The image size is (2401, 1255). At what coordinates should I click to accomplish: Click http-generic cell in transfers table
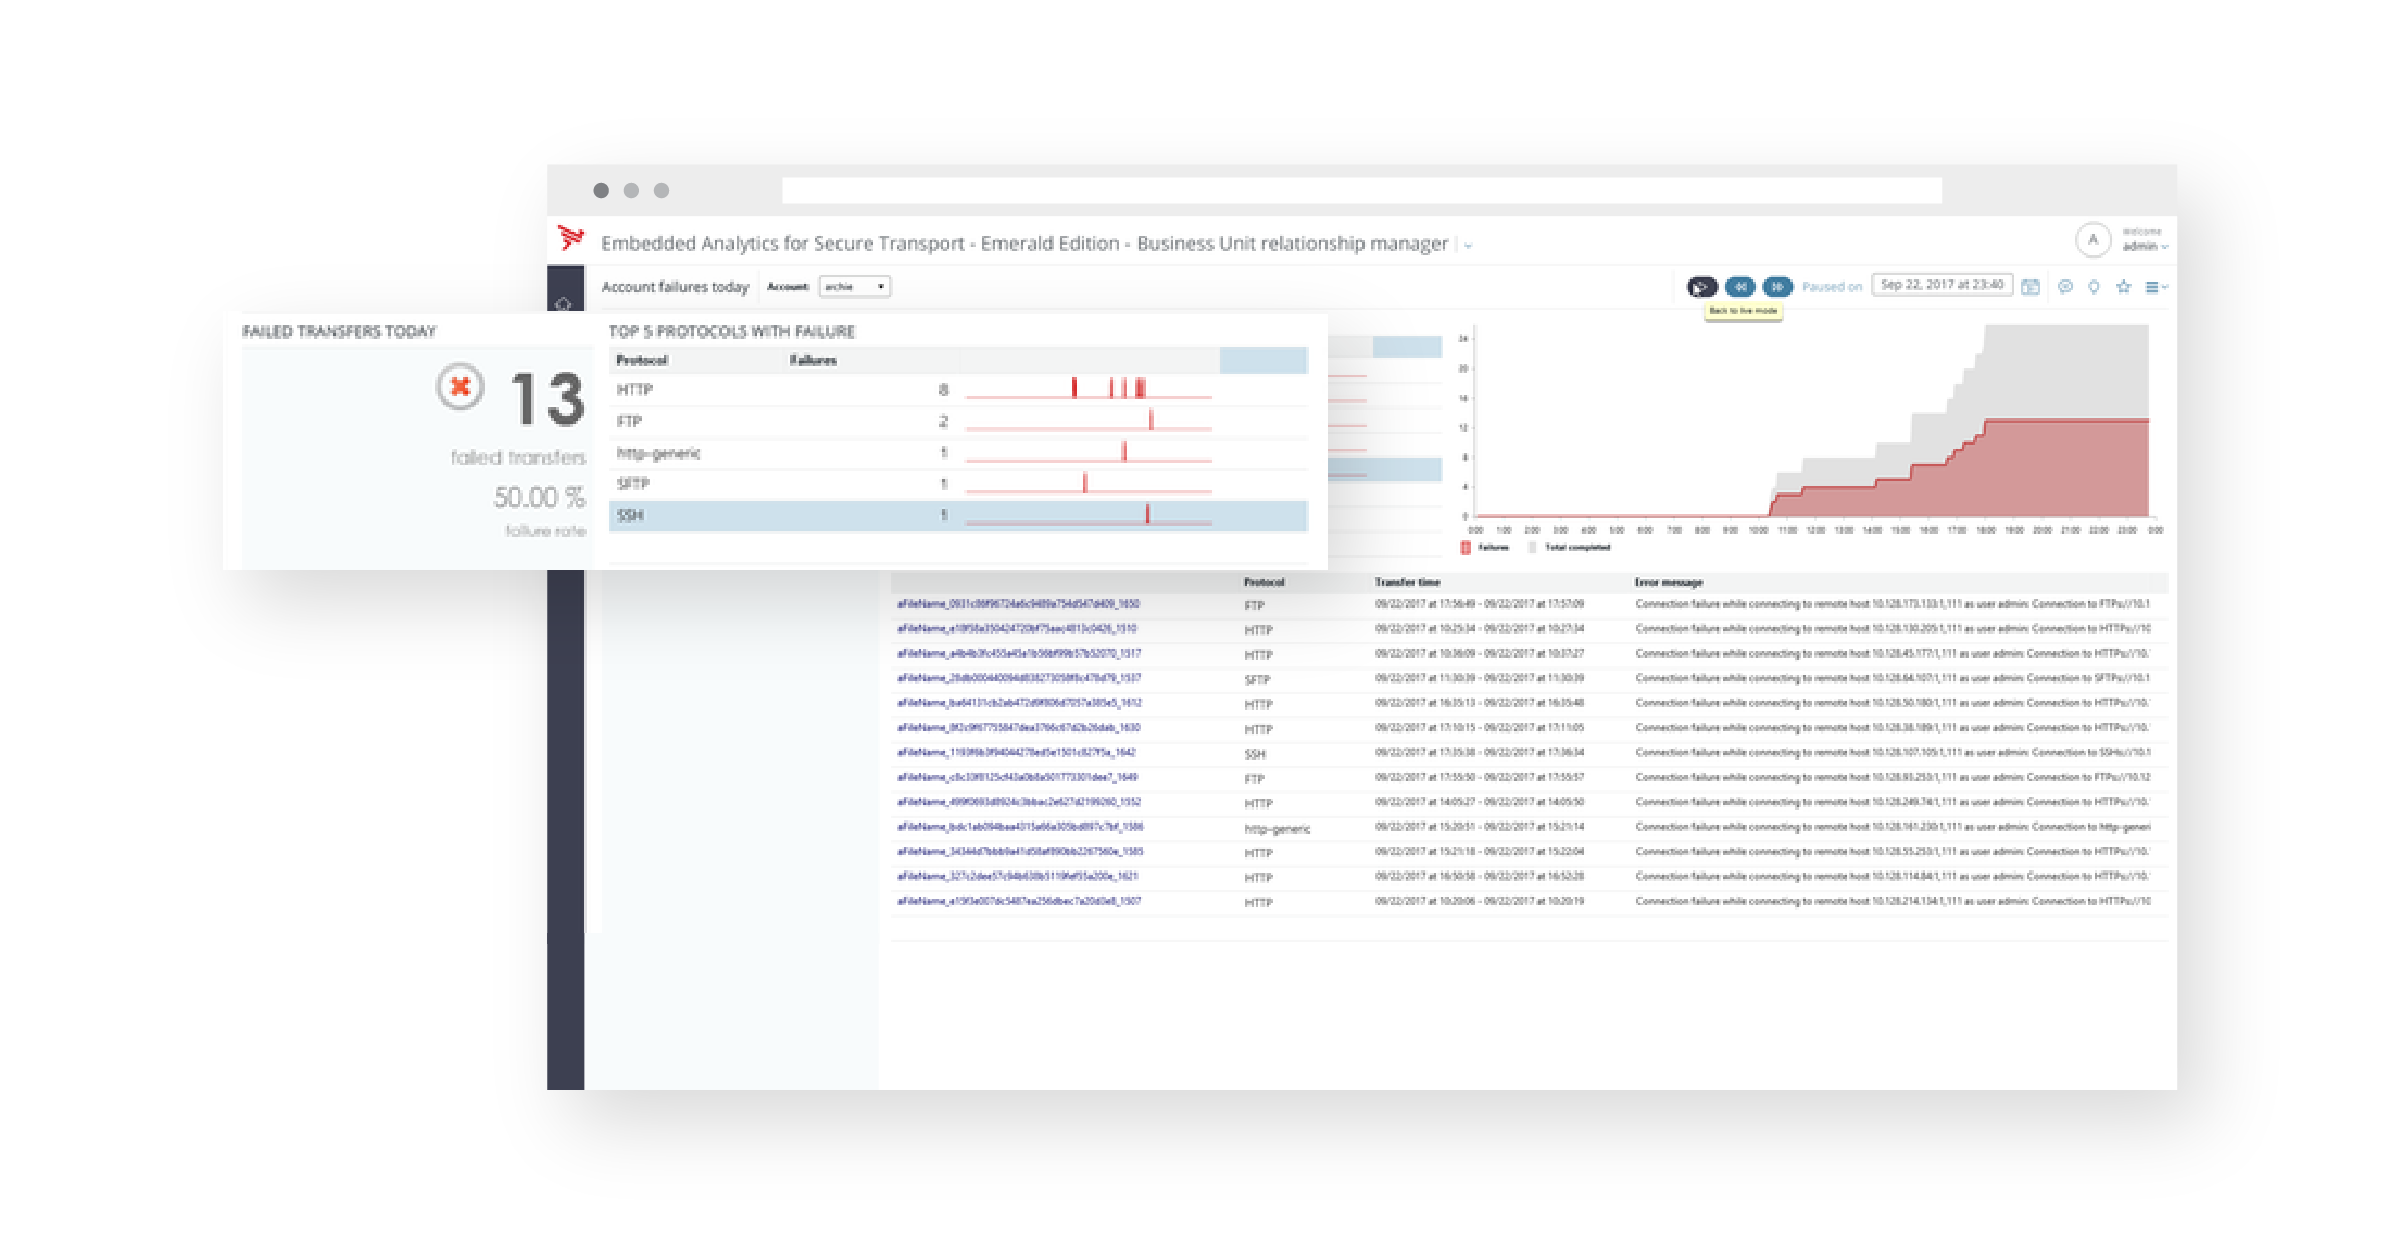pyautogui.click(x=1277, y=829)
